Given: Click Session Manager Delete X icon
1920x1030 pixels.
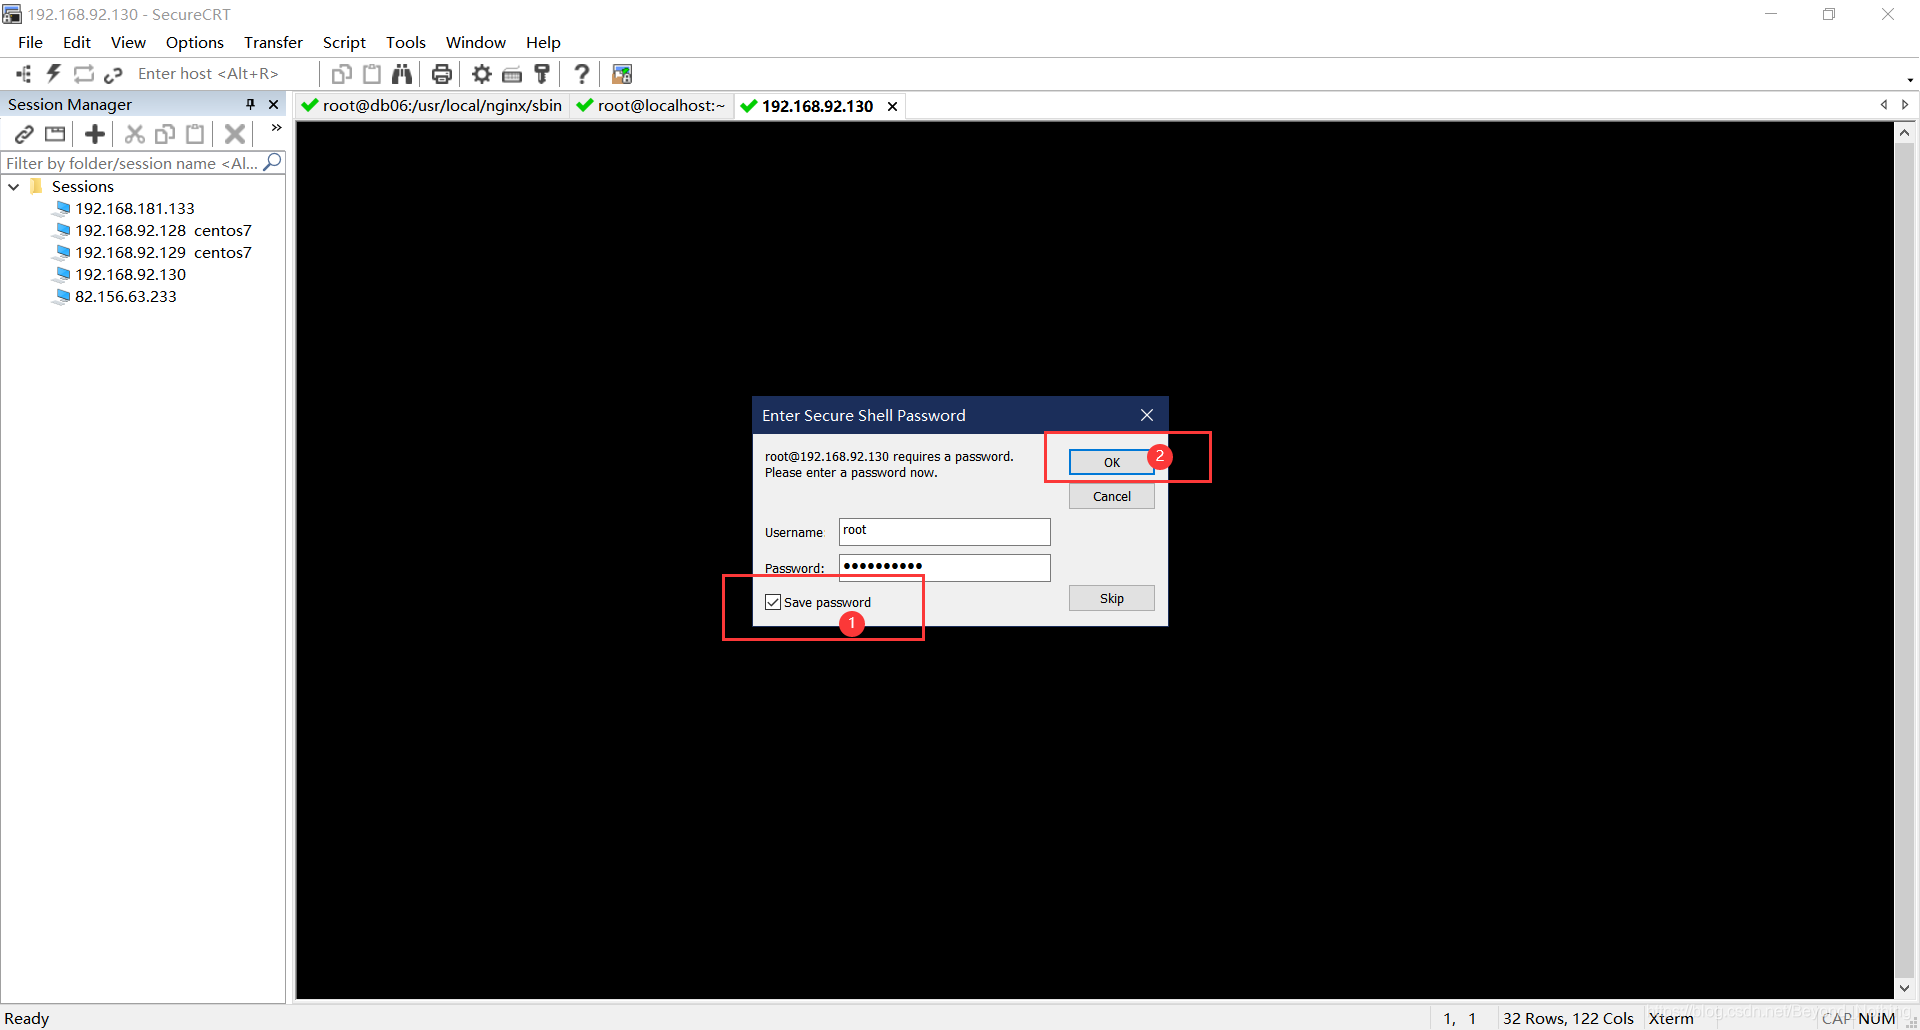Looking at the screenshot, I should [x=235, y=134].
